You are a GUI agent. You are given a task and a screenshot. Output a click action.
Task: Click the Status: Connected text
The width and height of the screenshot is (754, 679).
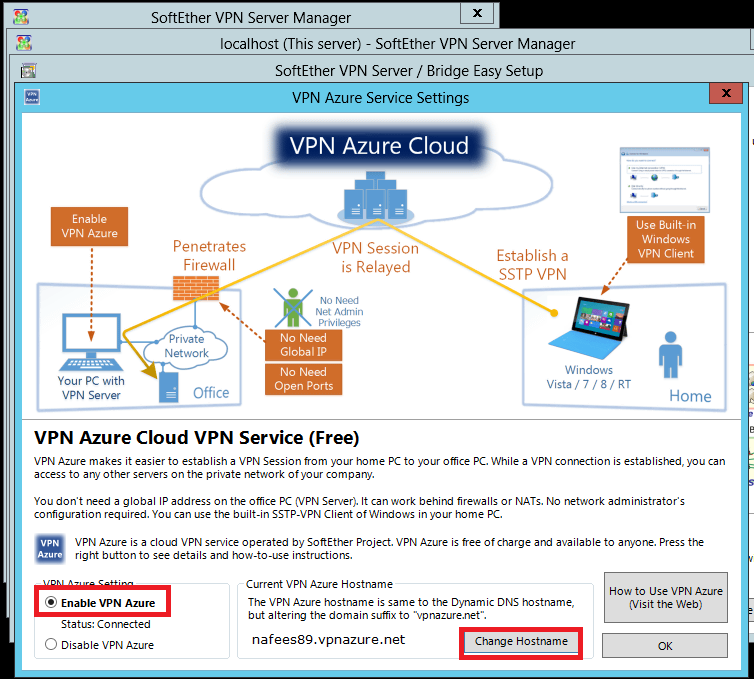106,624
